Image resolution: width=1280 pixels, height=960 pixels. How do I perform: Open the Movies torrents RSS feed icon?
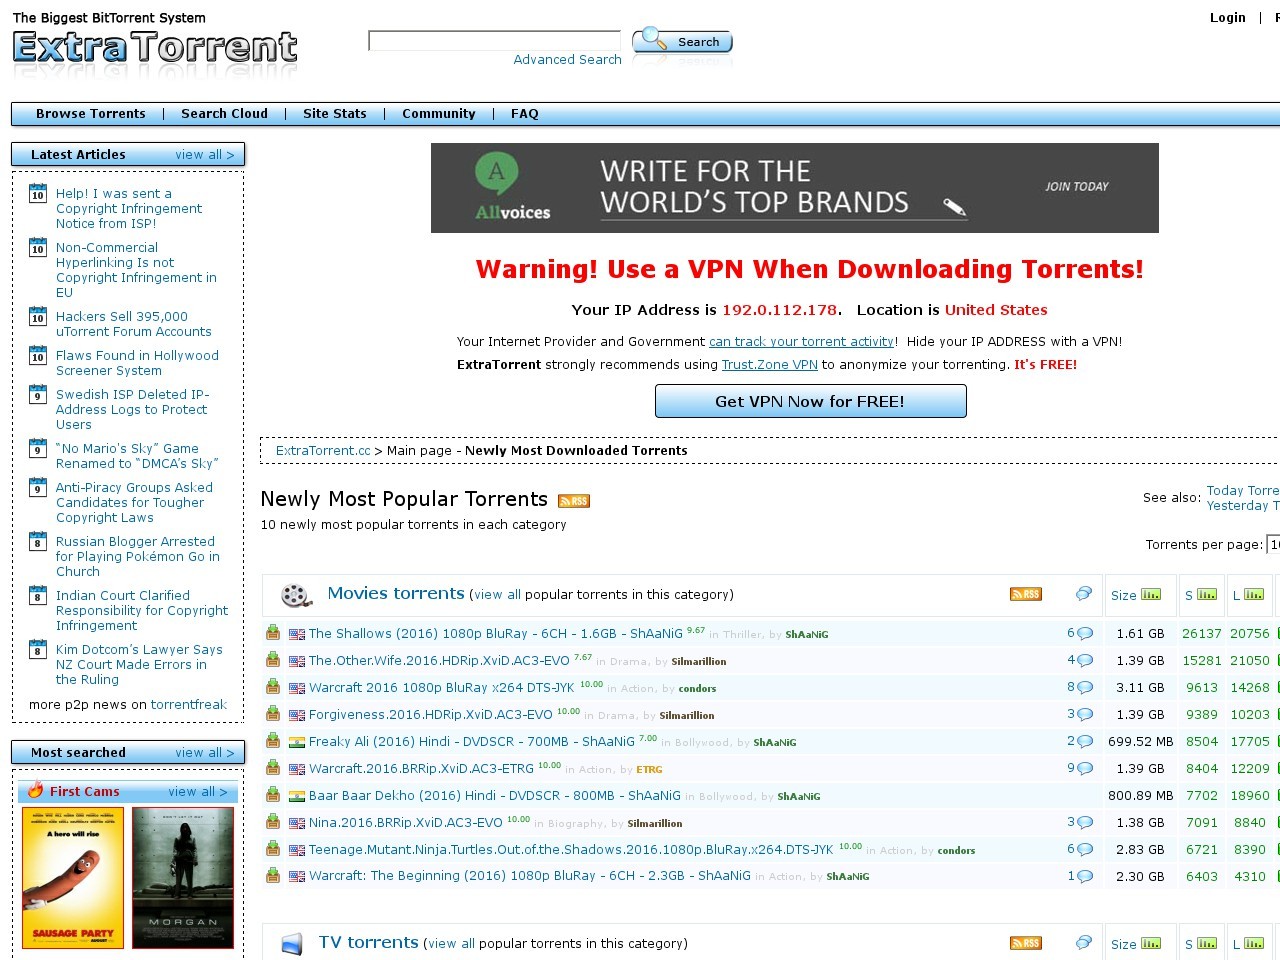pyautogui.click(x=1026, y=594)
